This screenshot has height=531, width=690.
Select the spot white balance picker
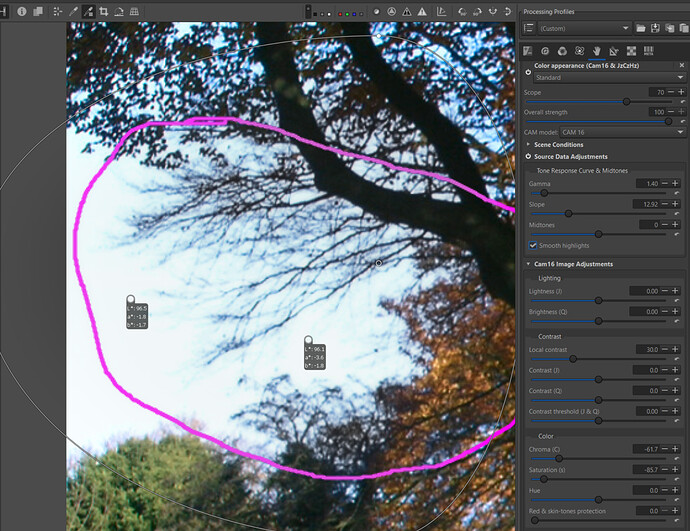pos(73,11)
